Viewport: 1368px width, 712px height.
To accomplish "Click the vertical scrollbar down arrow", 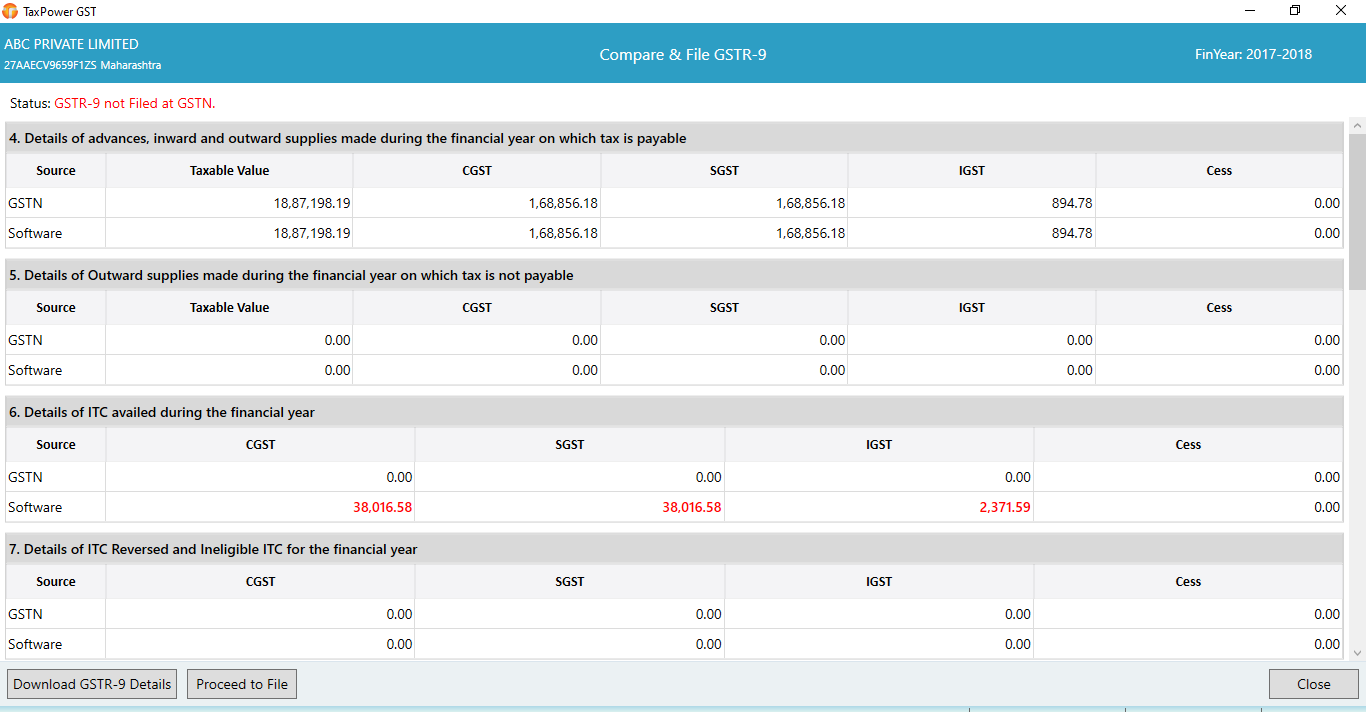I will (1357, 653).
